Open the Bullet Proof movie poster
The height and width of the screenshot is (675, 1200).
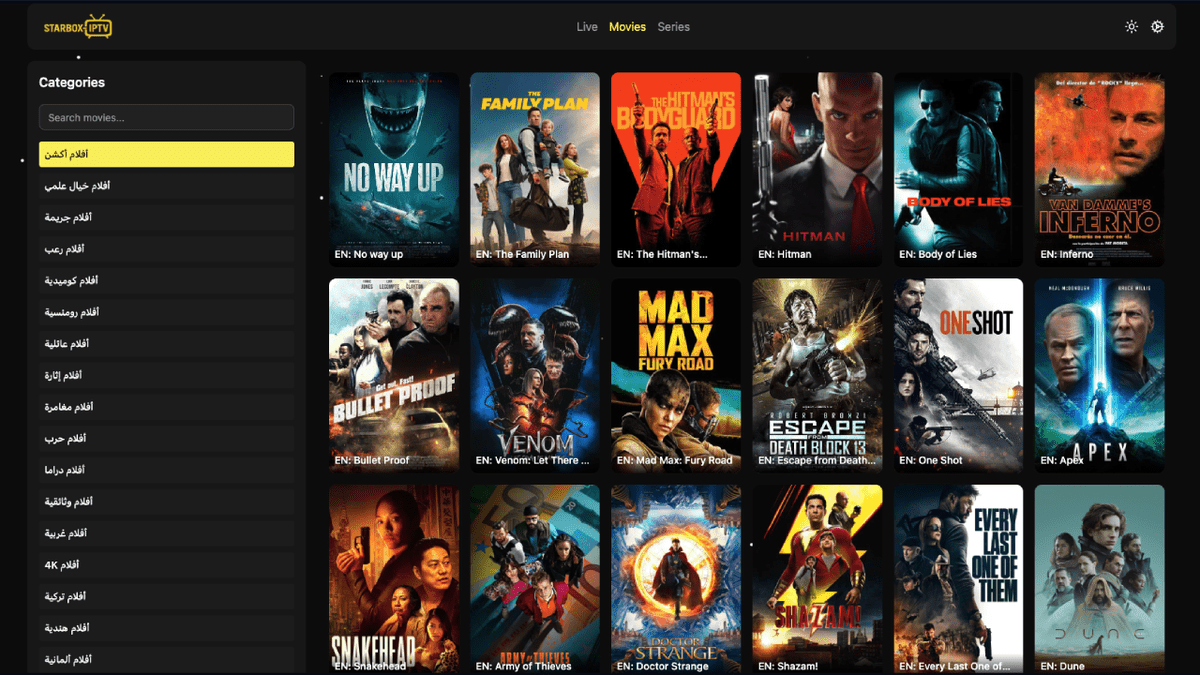click(x=394, y=375)
